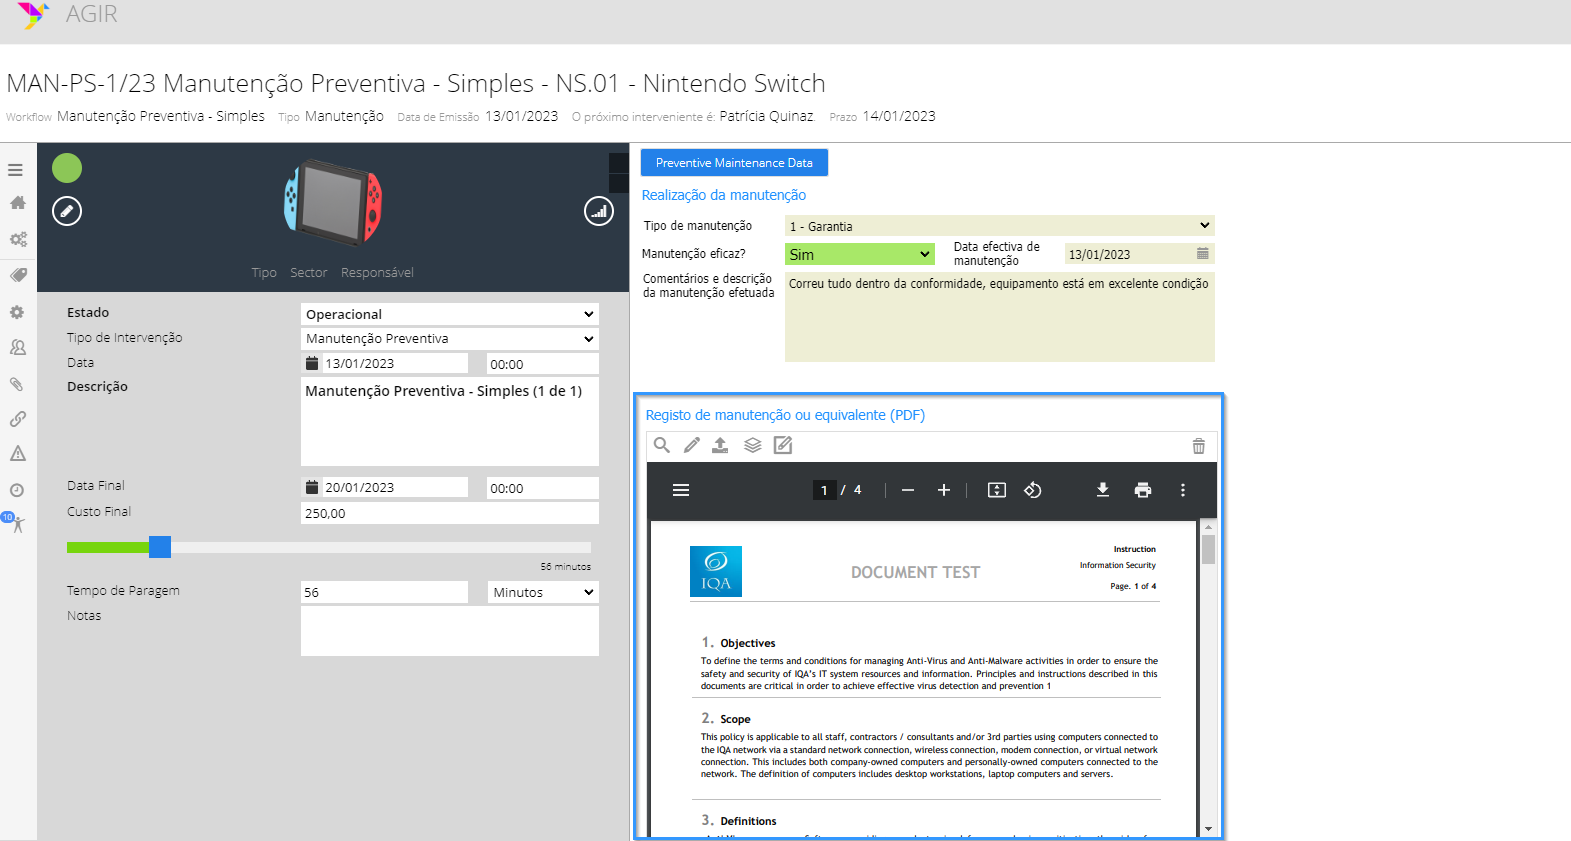
Task: Click the Custo Final field 250,00
Action: tap(450, 513)
